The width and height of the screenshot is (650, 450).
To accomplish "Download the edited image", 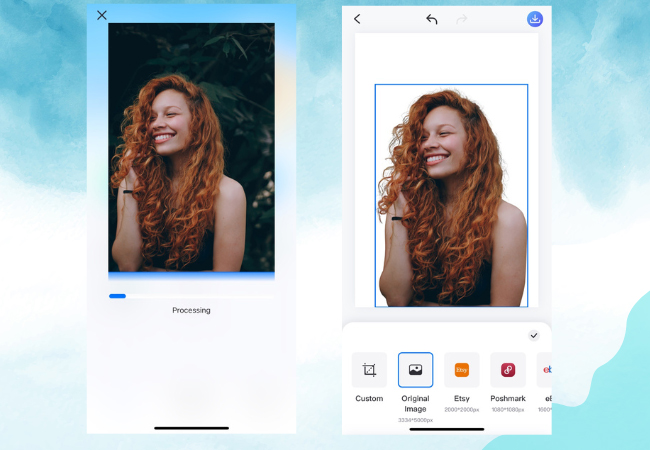I will [535, 19].
